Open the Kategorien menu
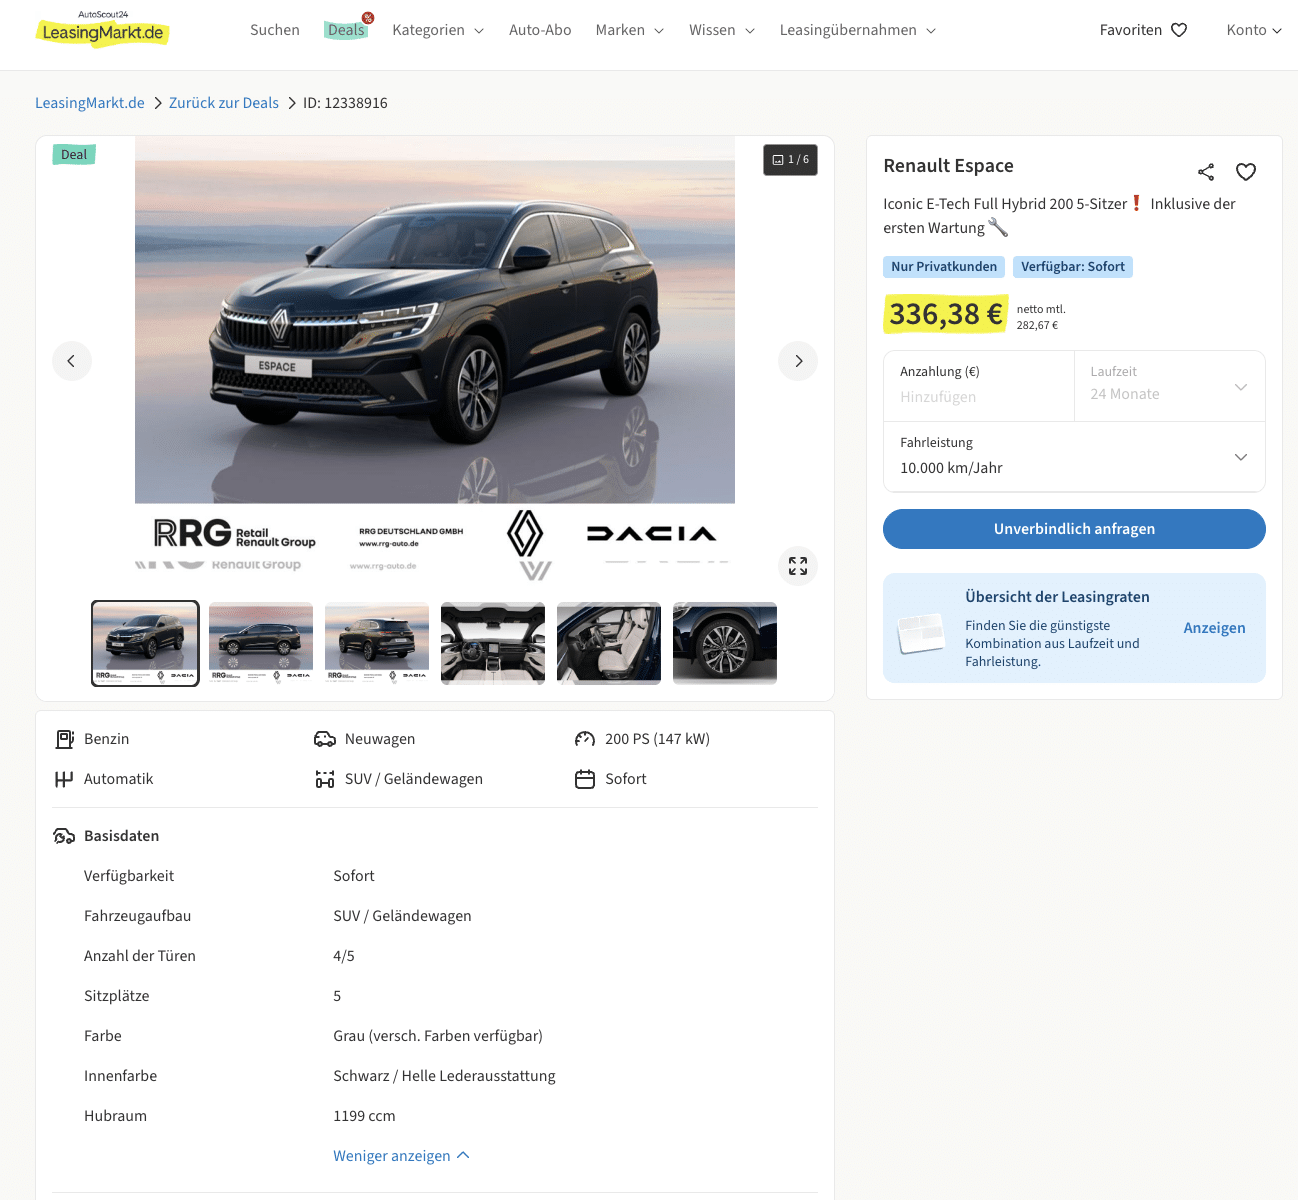The width and height of the screenshot is (1298, 1200). tap(437, 30)
